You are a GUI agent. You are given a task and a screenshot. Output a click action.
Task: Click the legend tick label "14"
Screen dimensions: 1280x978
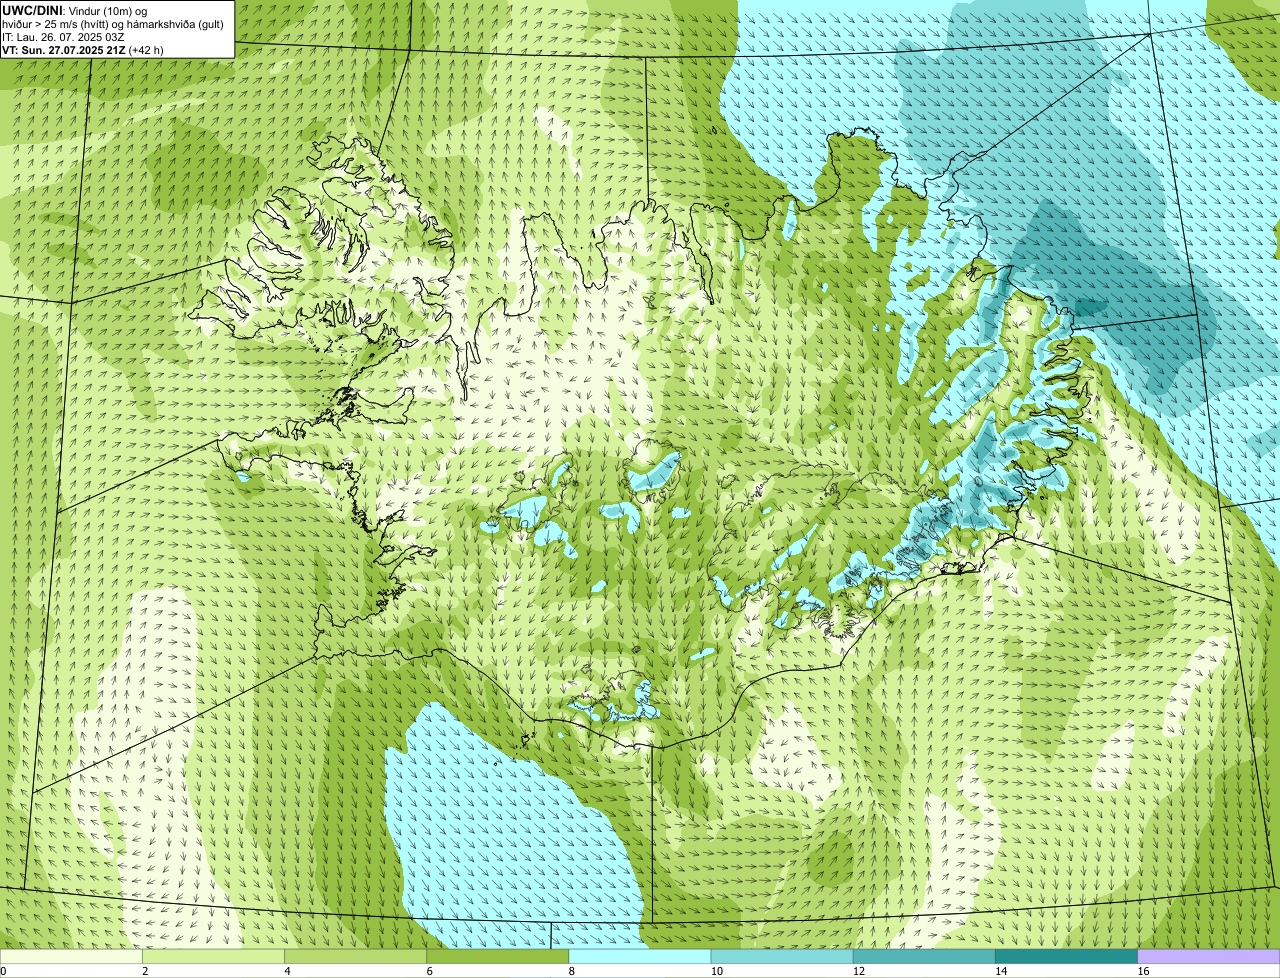(x=1001, y=971)
